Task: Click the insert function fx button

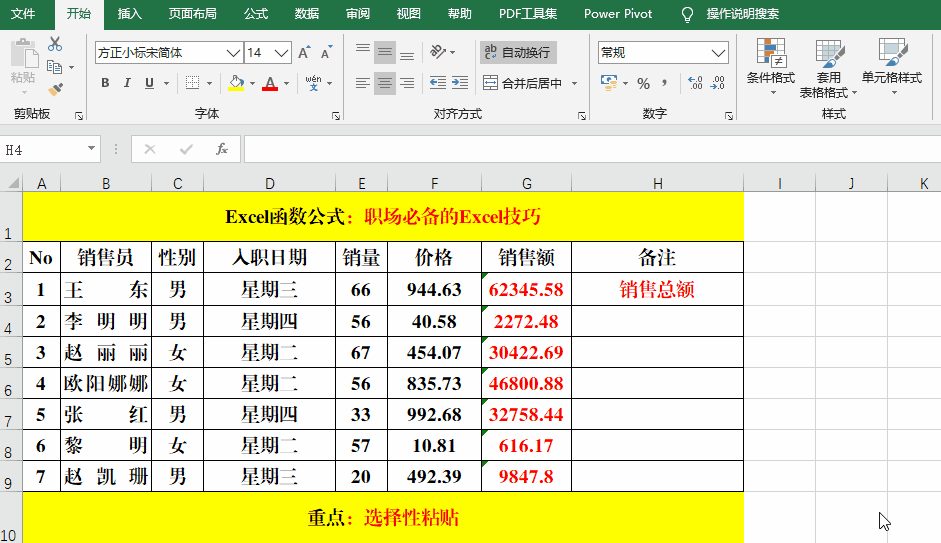Action: [221, 149]
